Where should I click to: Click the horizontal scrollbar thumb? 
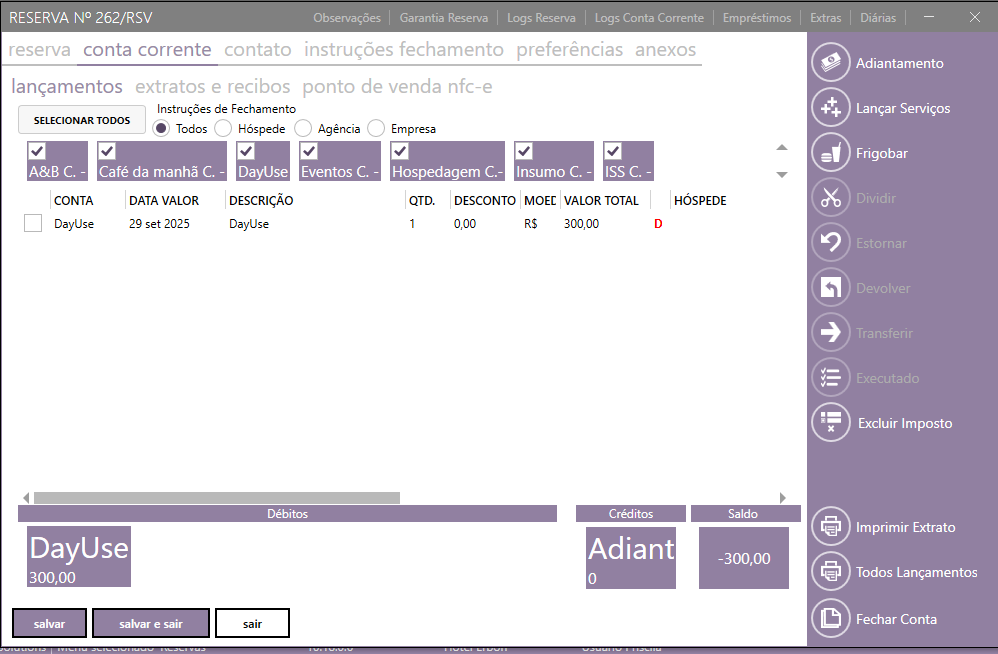pos(216,497)
